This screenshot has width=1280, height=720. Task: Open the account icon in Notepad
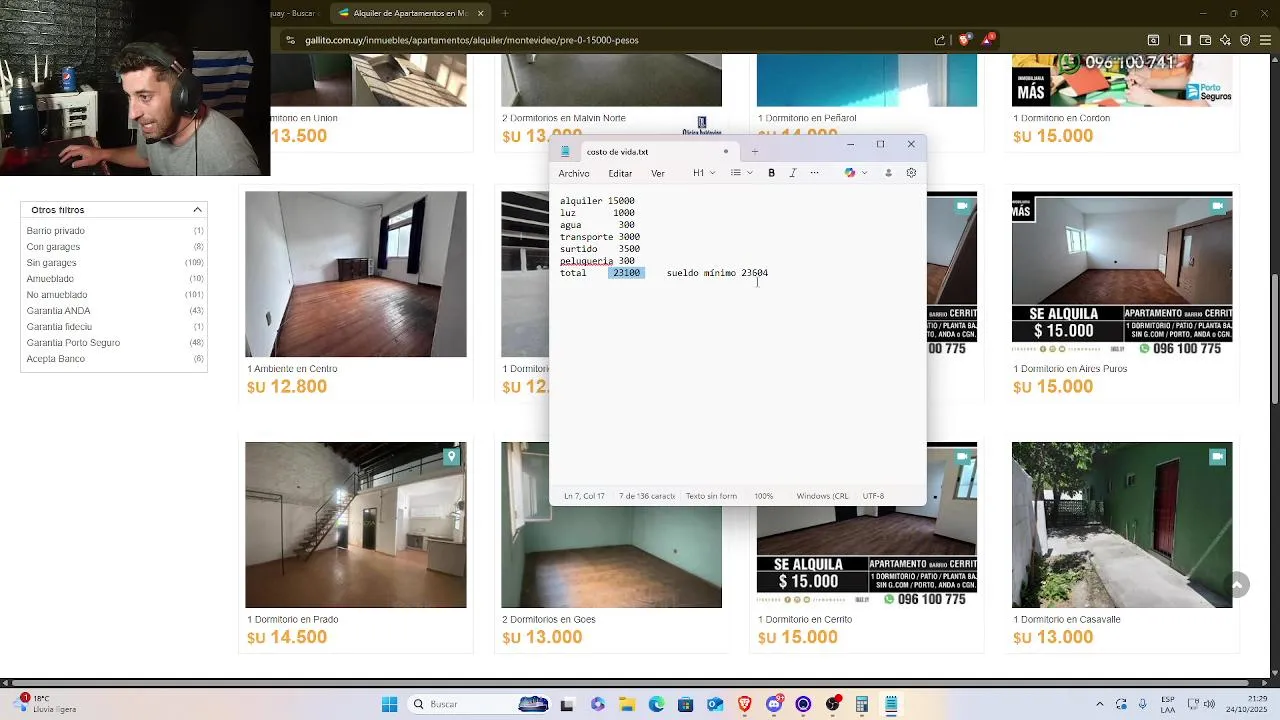click(x=888, y=173)
